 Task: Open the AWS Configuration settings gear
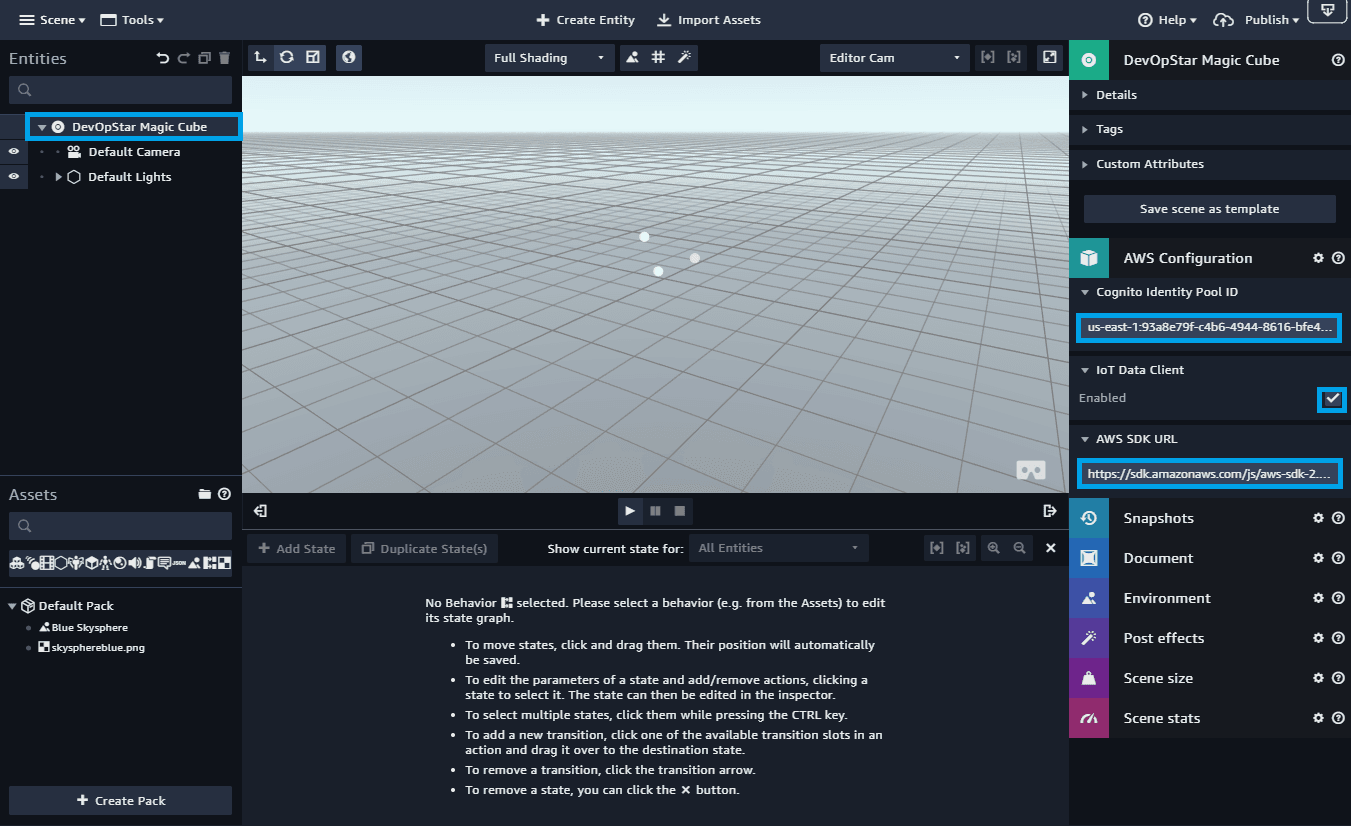point(1318,258)
